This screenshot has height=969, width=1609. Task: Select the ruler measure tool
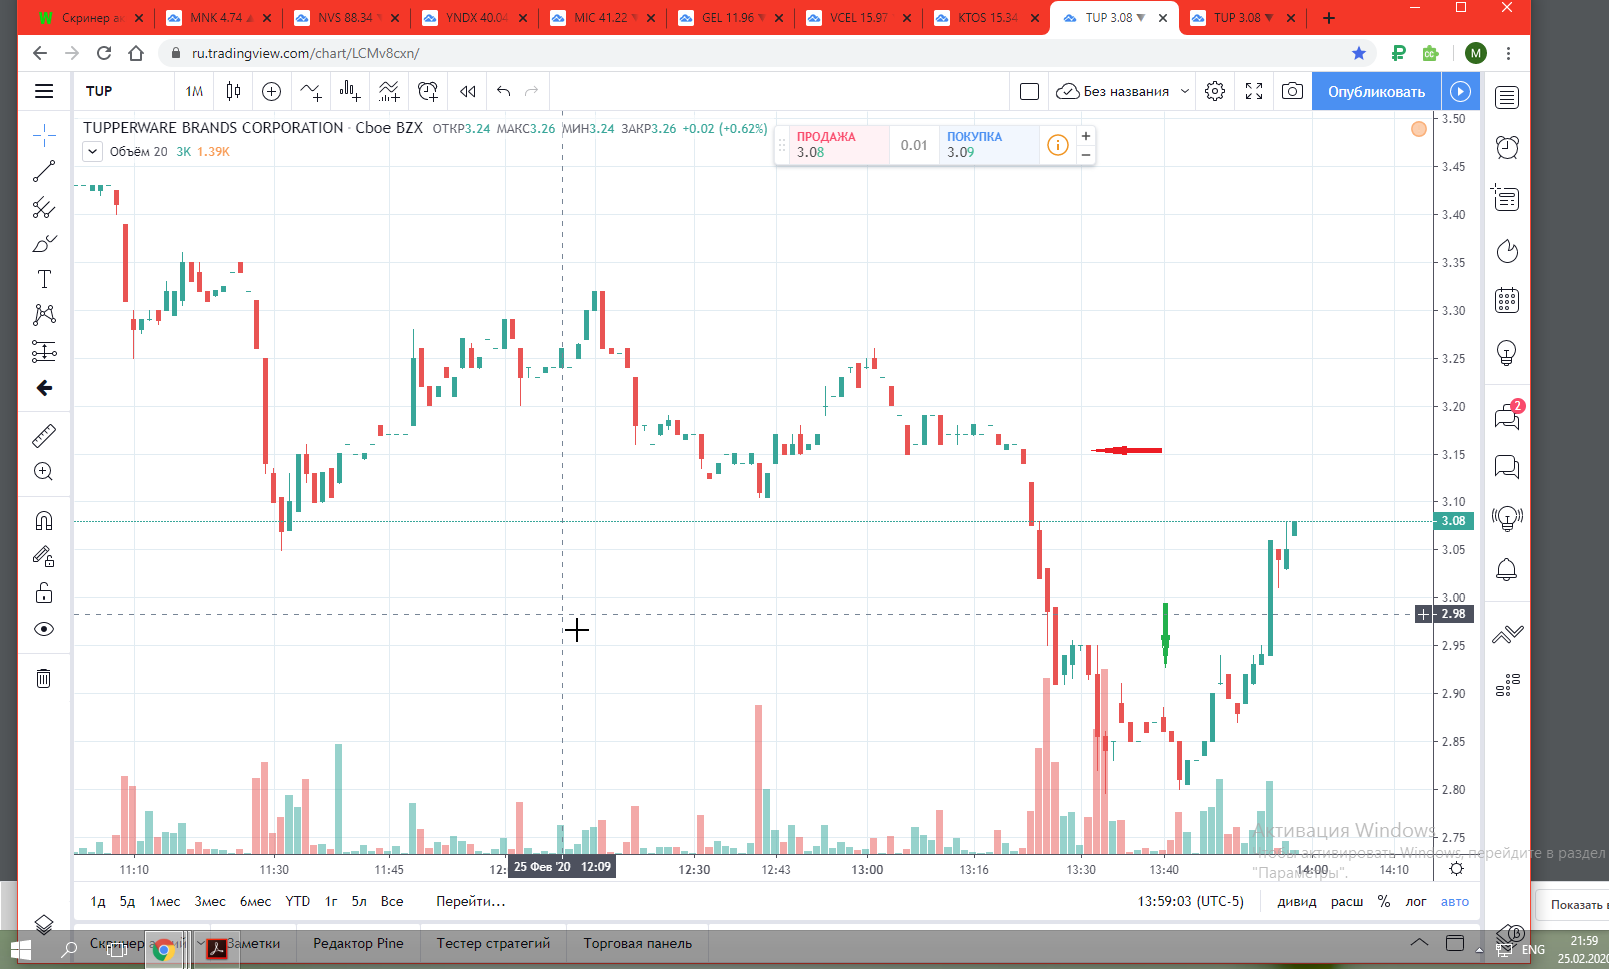[44, 436]
